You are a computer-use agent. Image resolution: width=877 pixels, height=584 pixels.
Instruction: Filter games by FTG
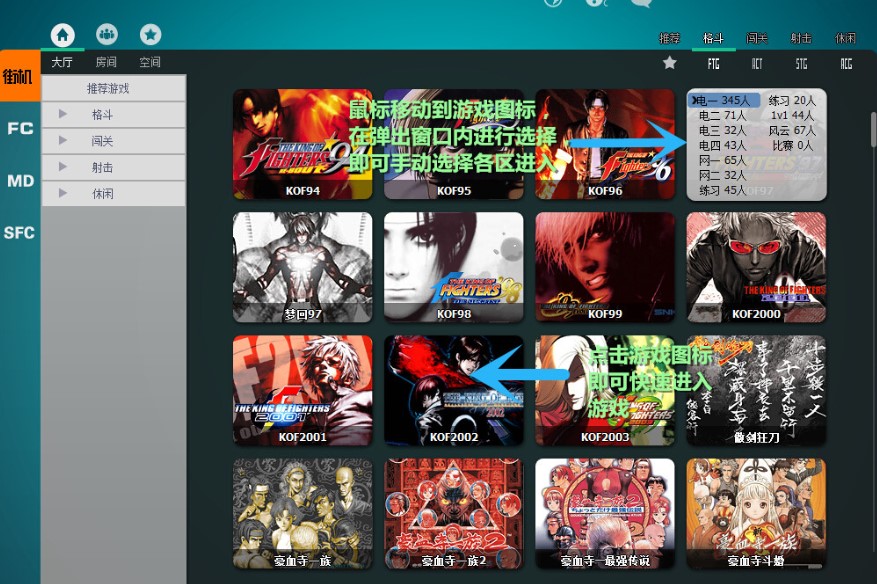click(x=713, y=64)
